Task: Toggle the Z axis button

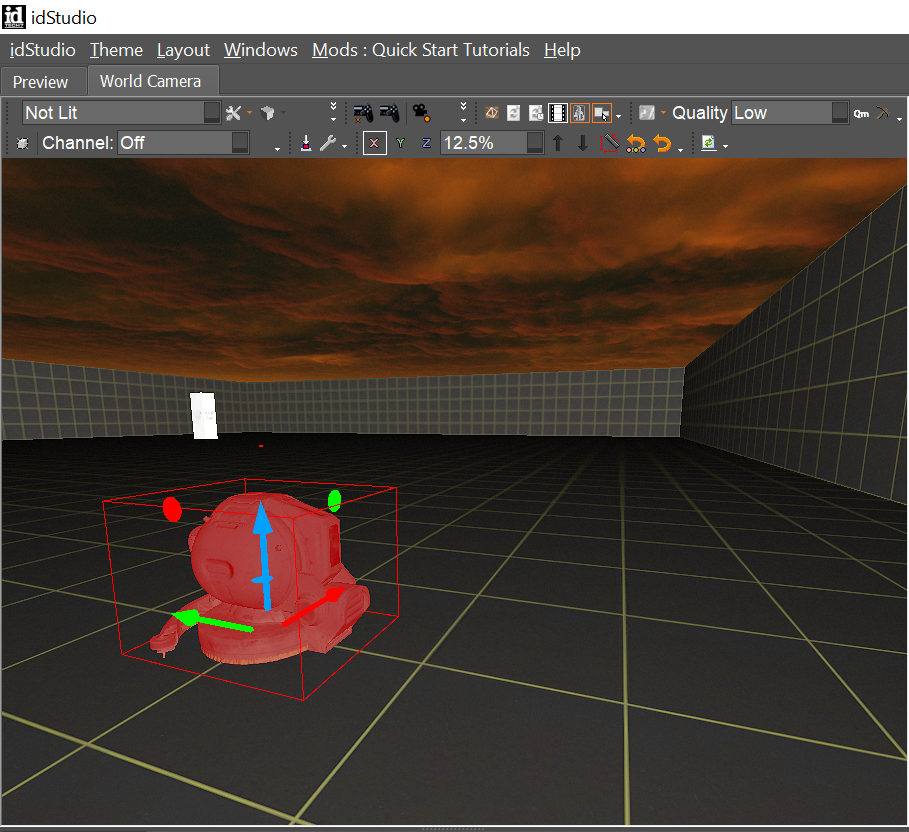Action: click(x=426, y=143)
